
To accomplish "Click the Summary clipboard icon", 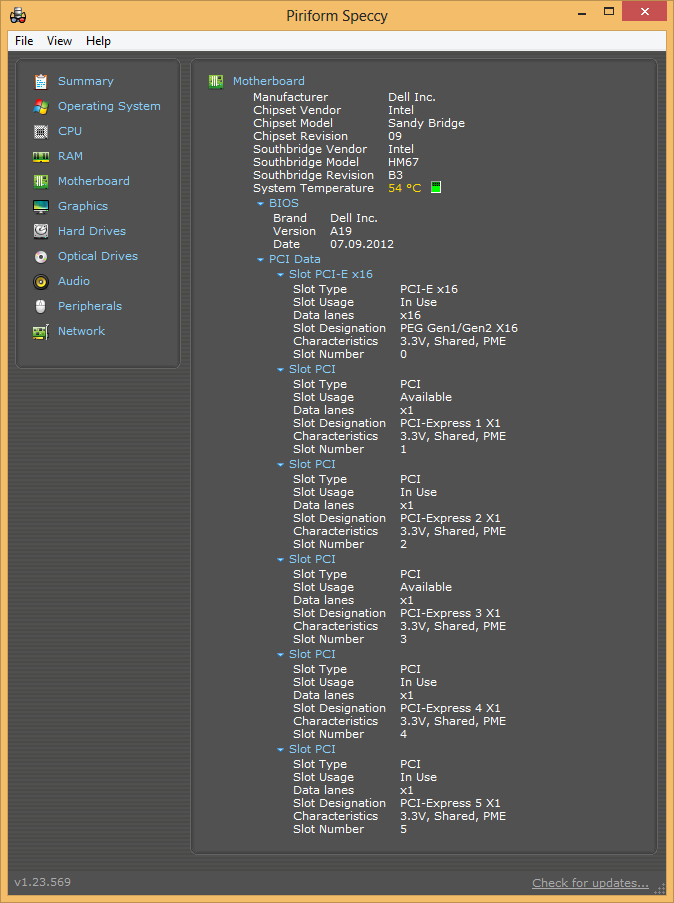I will (40, 81).
